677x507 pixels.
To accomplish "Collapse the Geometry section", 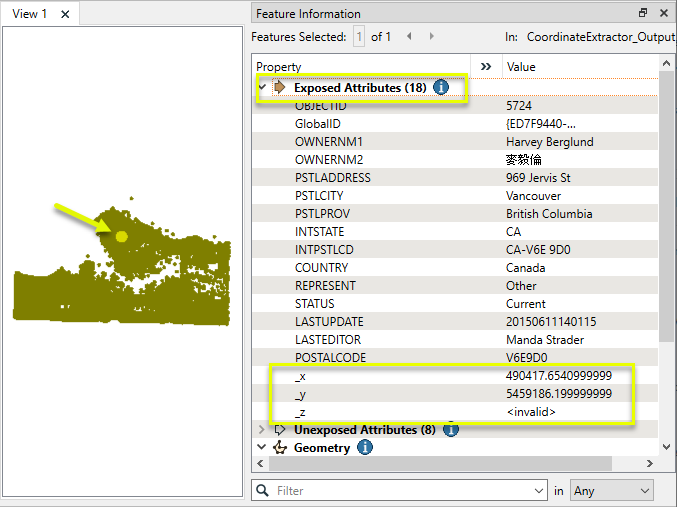I will [262, 448].
